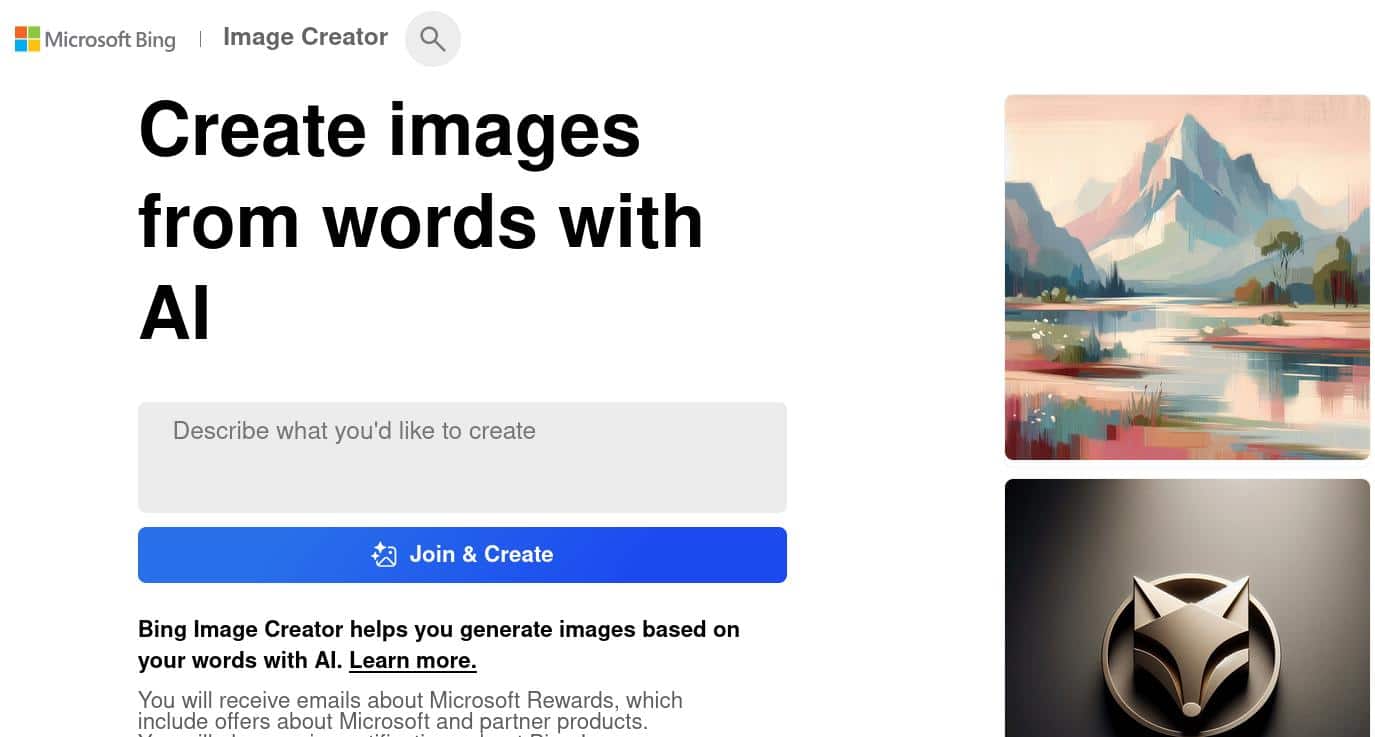This screenshot has height=737, width=1375.
Task: Click the "Create images from words" headline
Action: pyautogui.click(x=420, y=175)
